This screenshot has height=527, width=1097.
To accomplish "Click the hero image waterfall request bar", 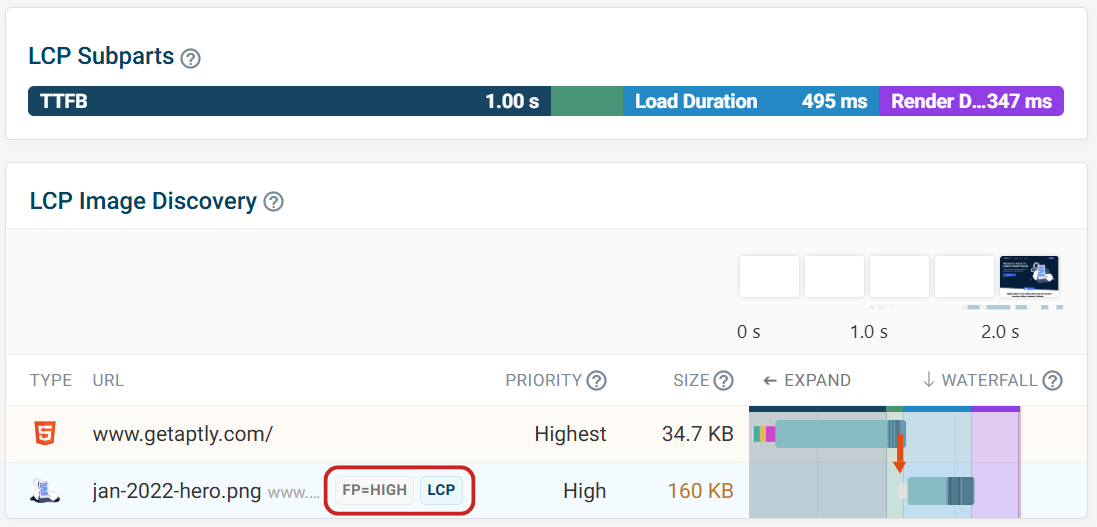I will click(x=940, y=491).
